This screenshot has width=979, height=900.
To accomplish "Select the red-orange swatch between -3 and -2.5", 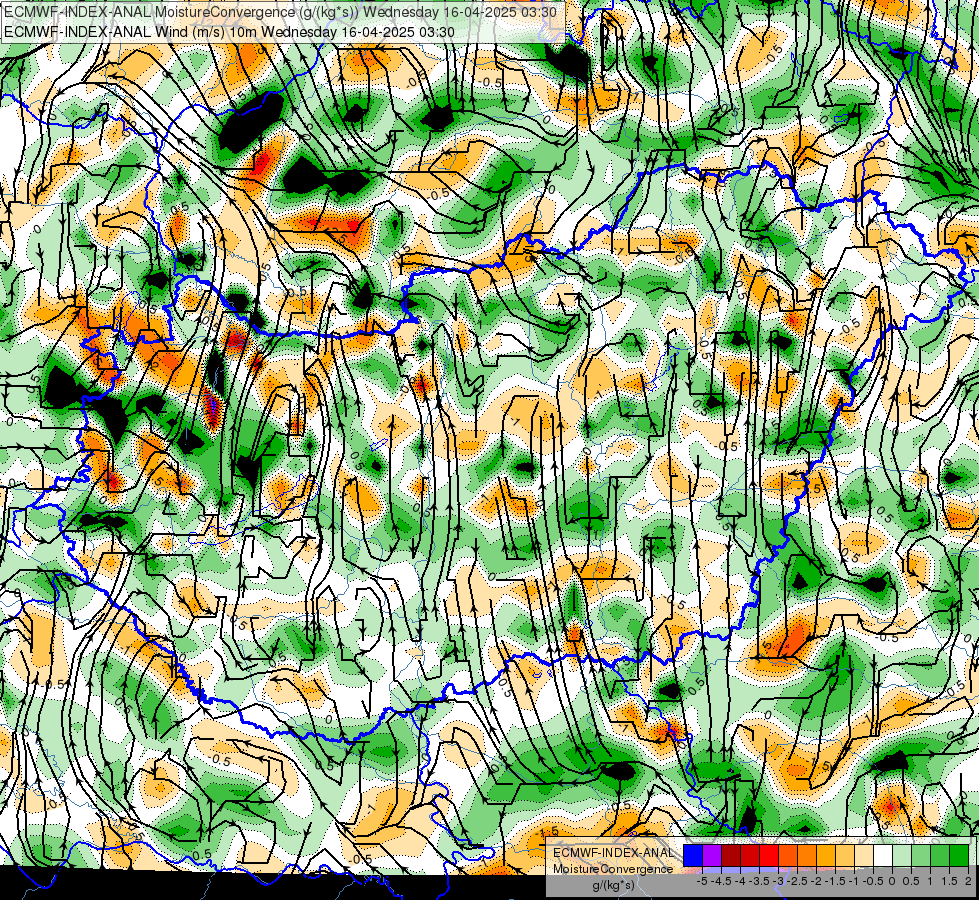I will (788, 856).
